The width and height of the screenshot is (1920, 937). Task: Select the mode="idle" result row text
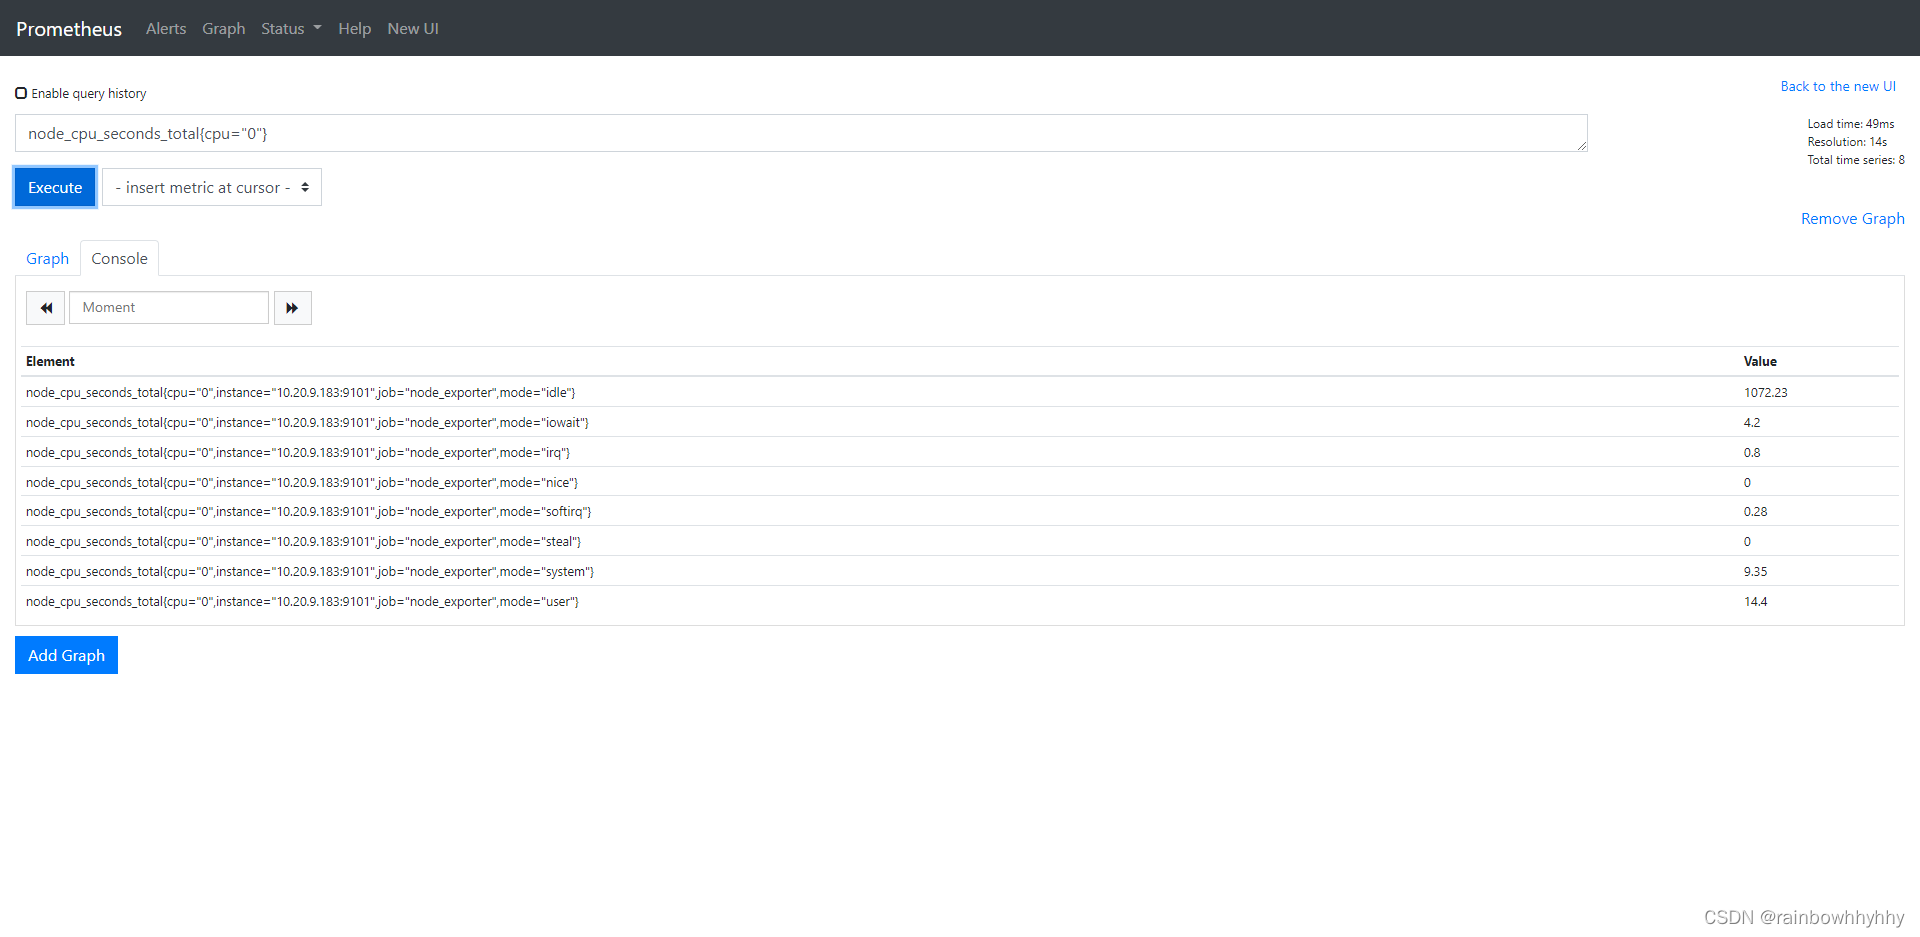tap(301, 392)
